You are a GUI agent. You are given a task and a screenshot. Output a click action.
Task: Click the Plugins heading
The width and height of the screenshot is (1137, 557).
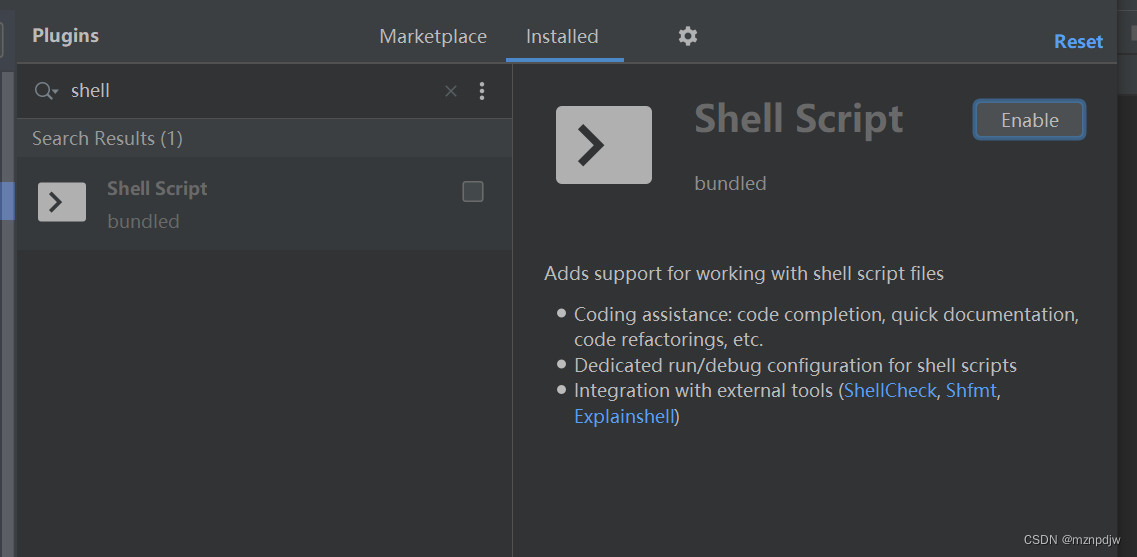[x=65, y=36]
